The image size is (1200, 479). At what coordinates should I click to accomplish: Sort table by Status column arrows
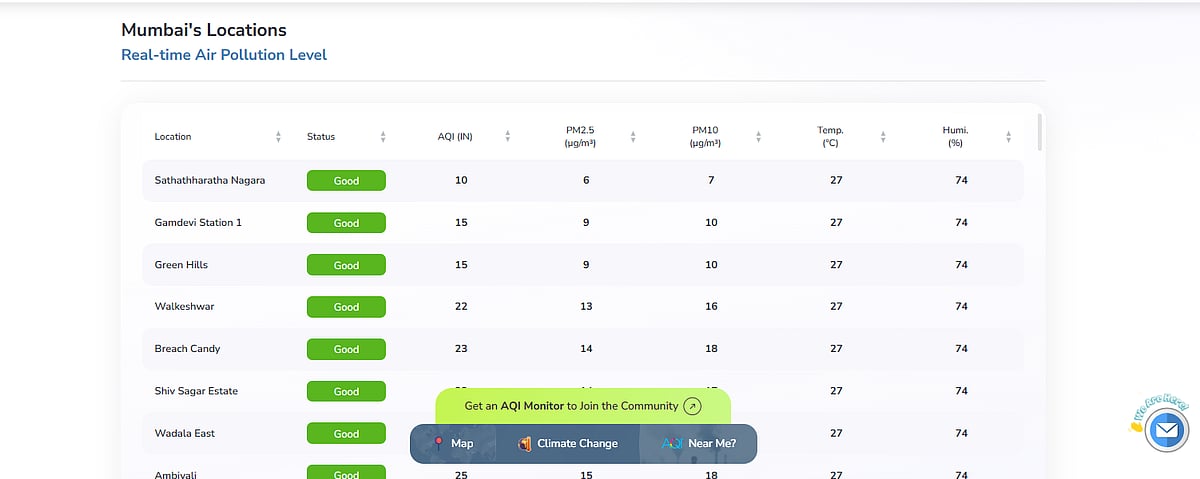pos(383,137)
